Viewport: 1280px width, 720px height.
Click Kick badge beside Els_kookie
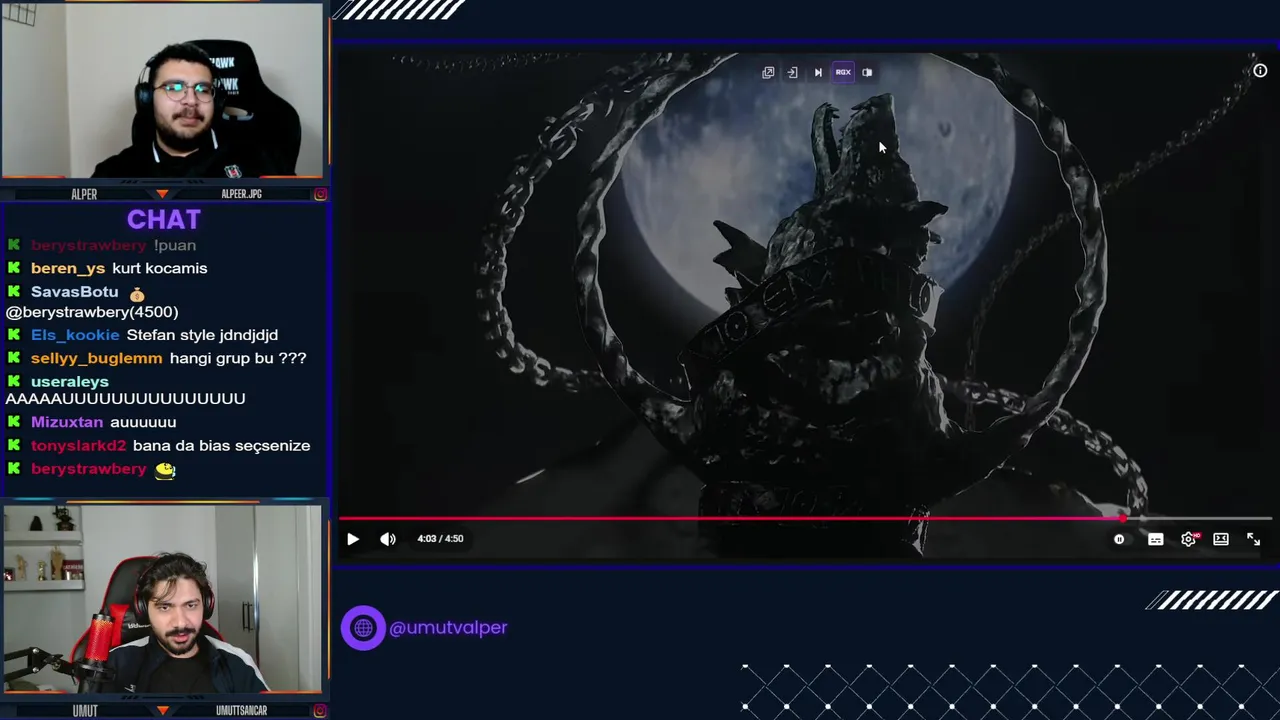click(x=14, y=335)
